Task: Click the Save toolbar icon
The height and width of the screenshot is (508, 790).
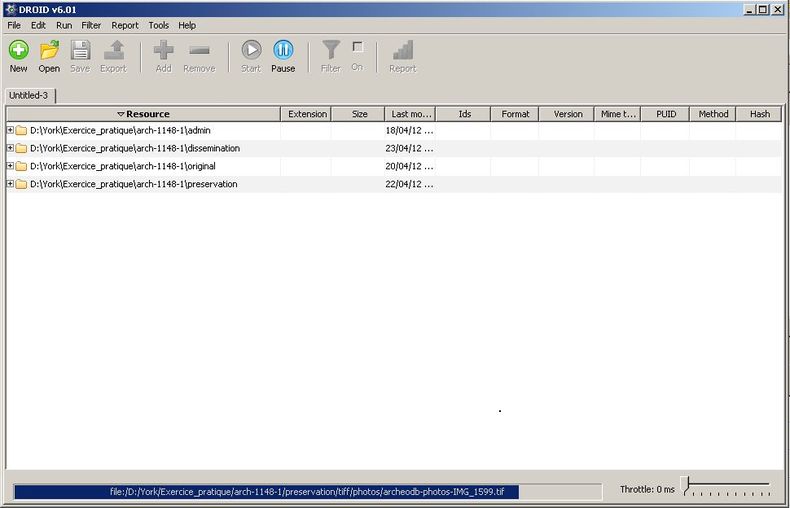Action: (x=80, y=50)
